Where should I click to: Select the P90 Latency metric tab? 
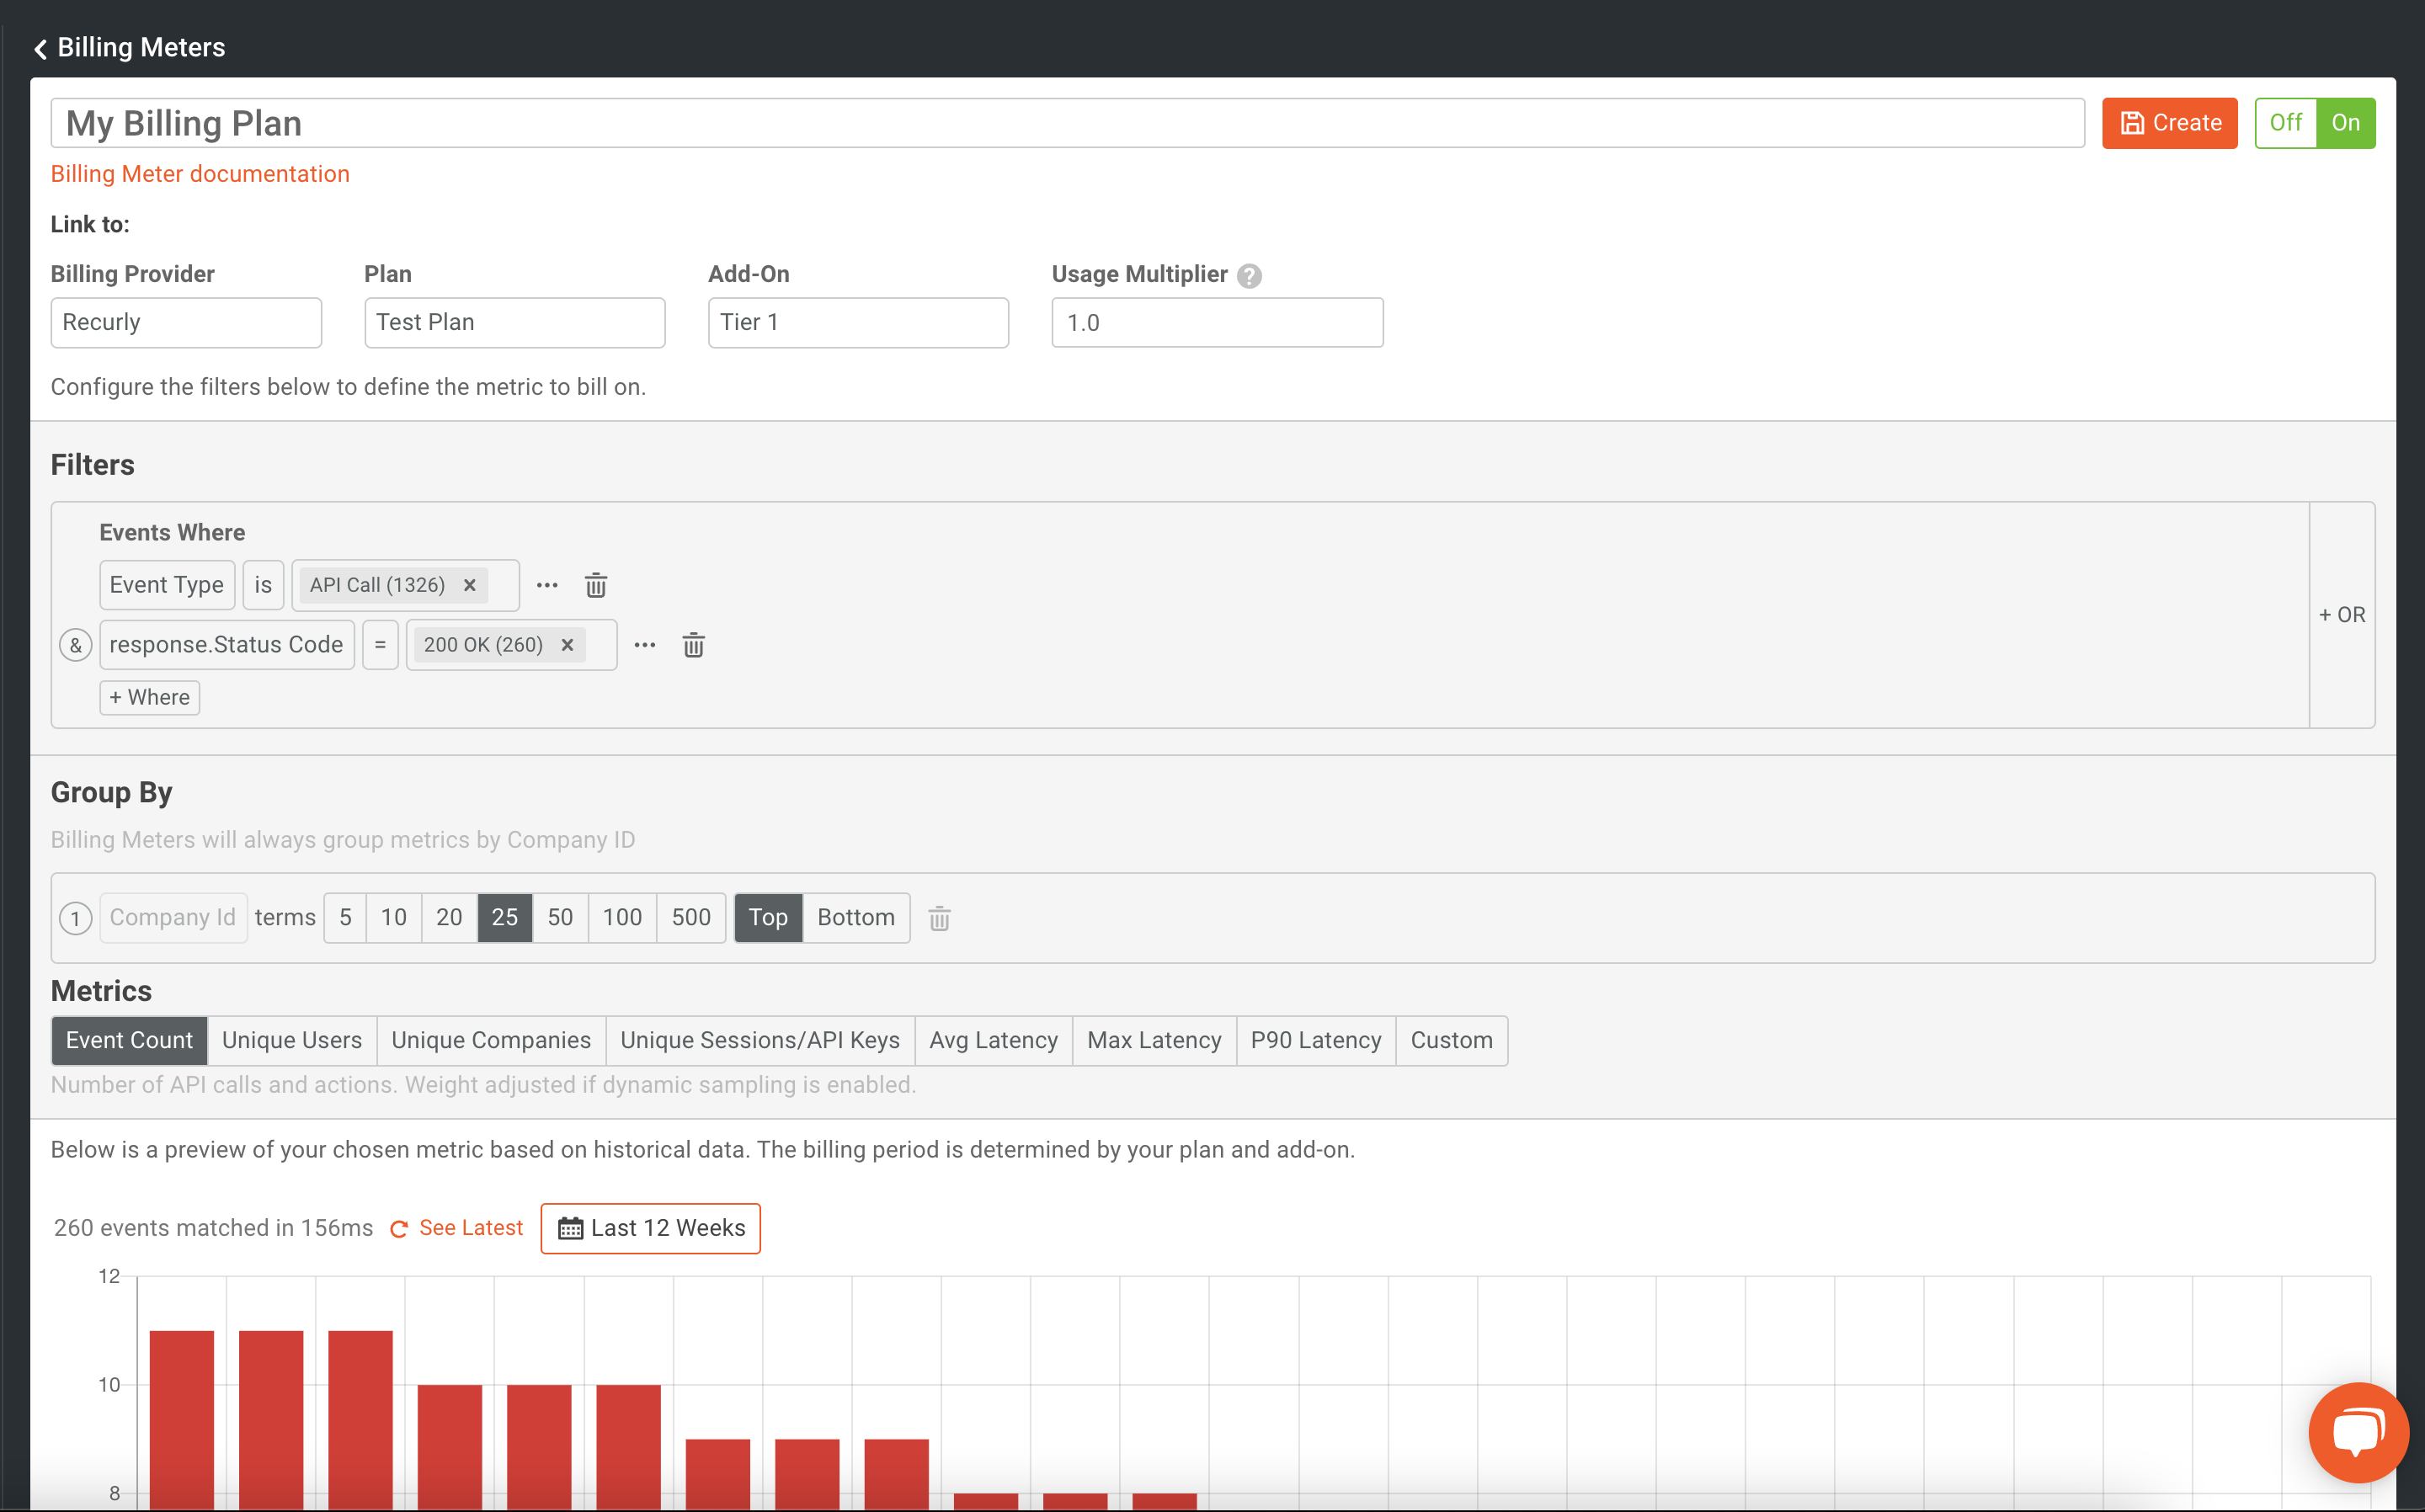click(x=1316, y=1041)
